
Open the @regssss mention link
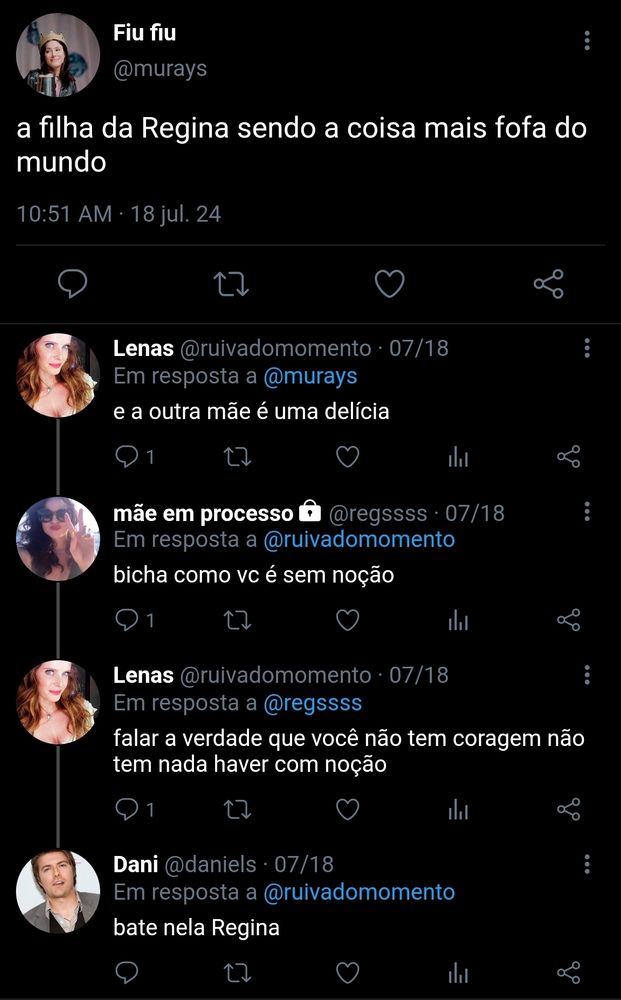point(312,703)
